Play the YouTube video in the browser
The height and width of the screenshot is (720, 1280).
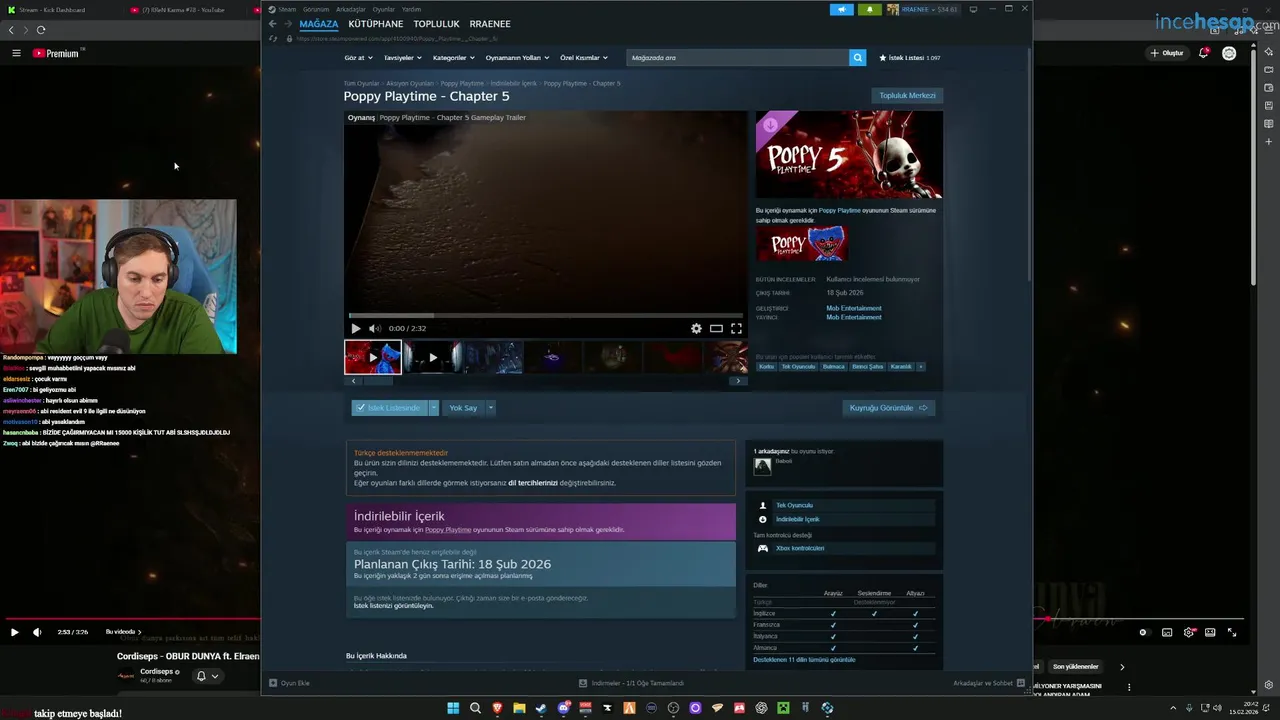pyautogui.click(x=14, y=632)
